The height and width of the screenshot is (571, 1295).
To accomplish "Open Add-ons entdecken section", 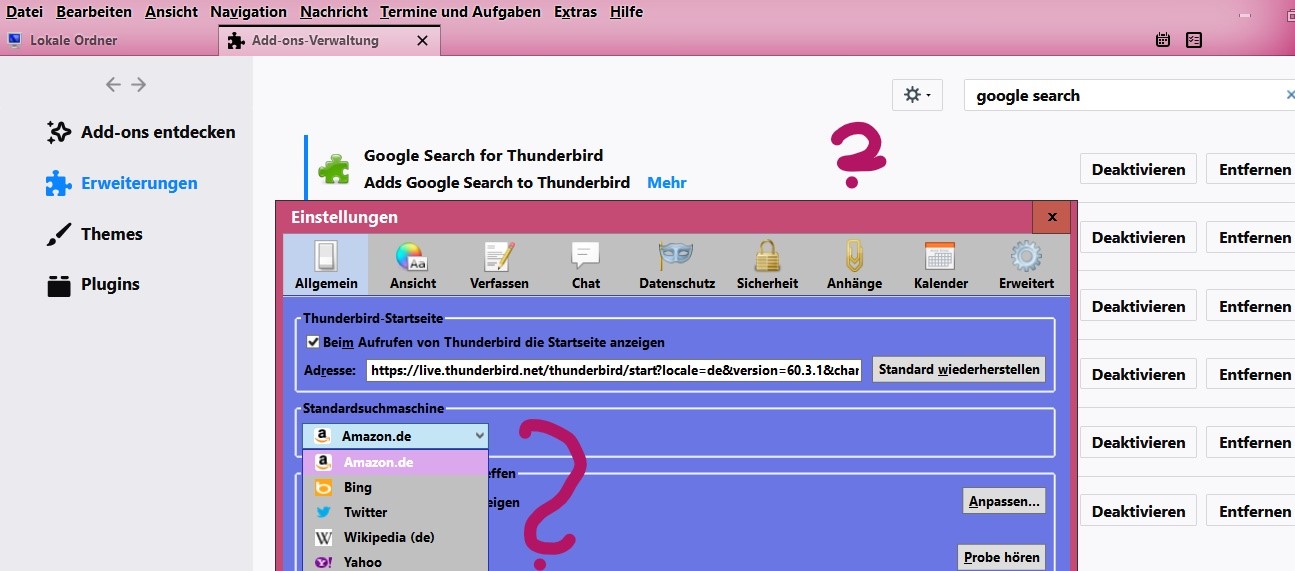I will [x=141, y=132].
